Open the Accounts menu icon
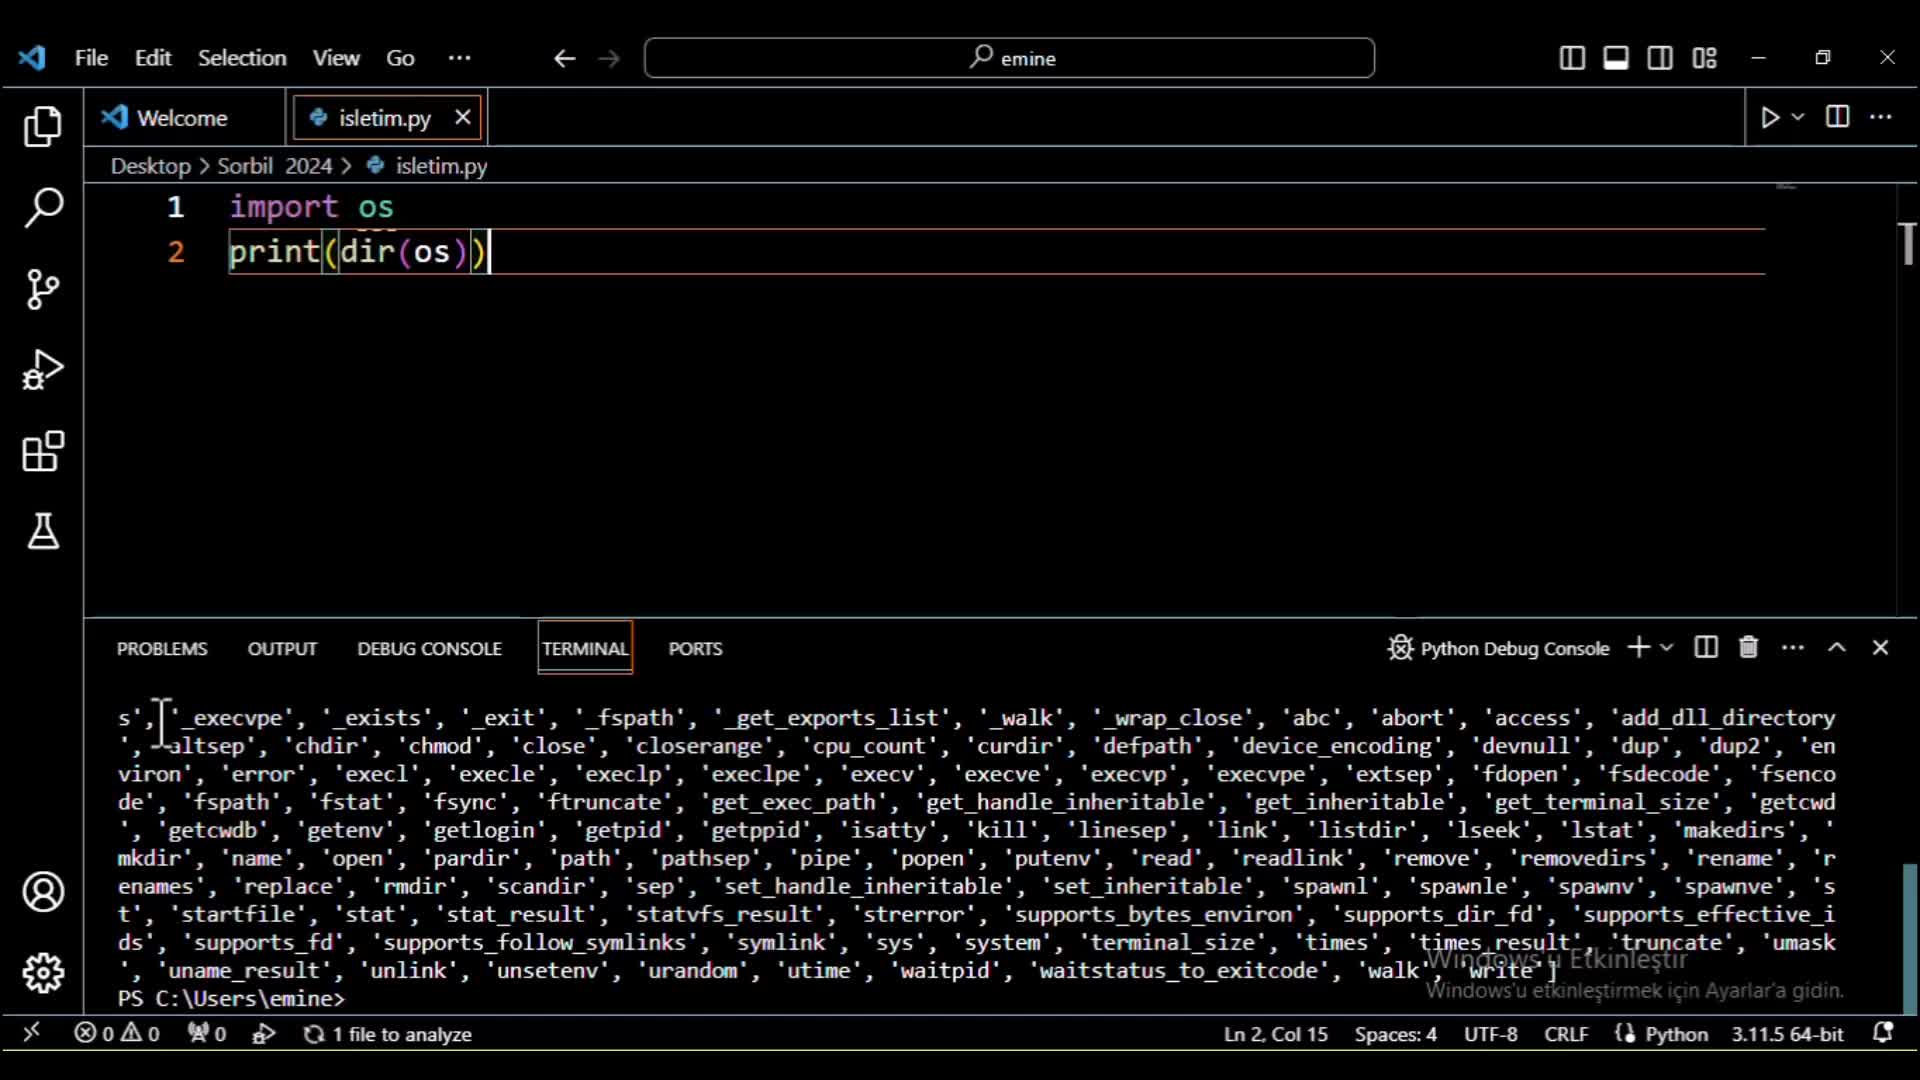 click(x=43, y=892)
